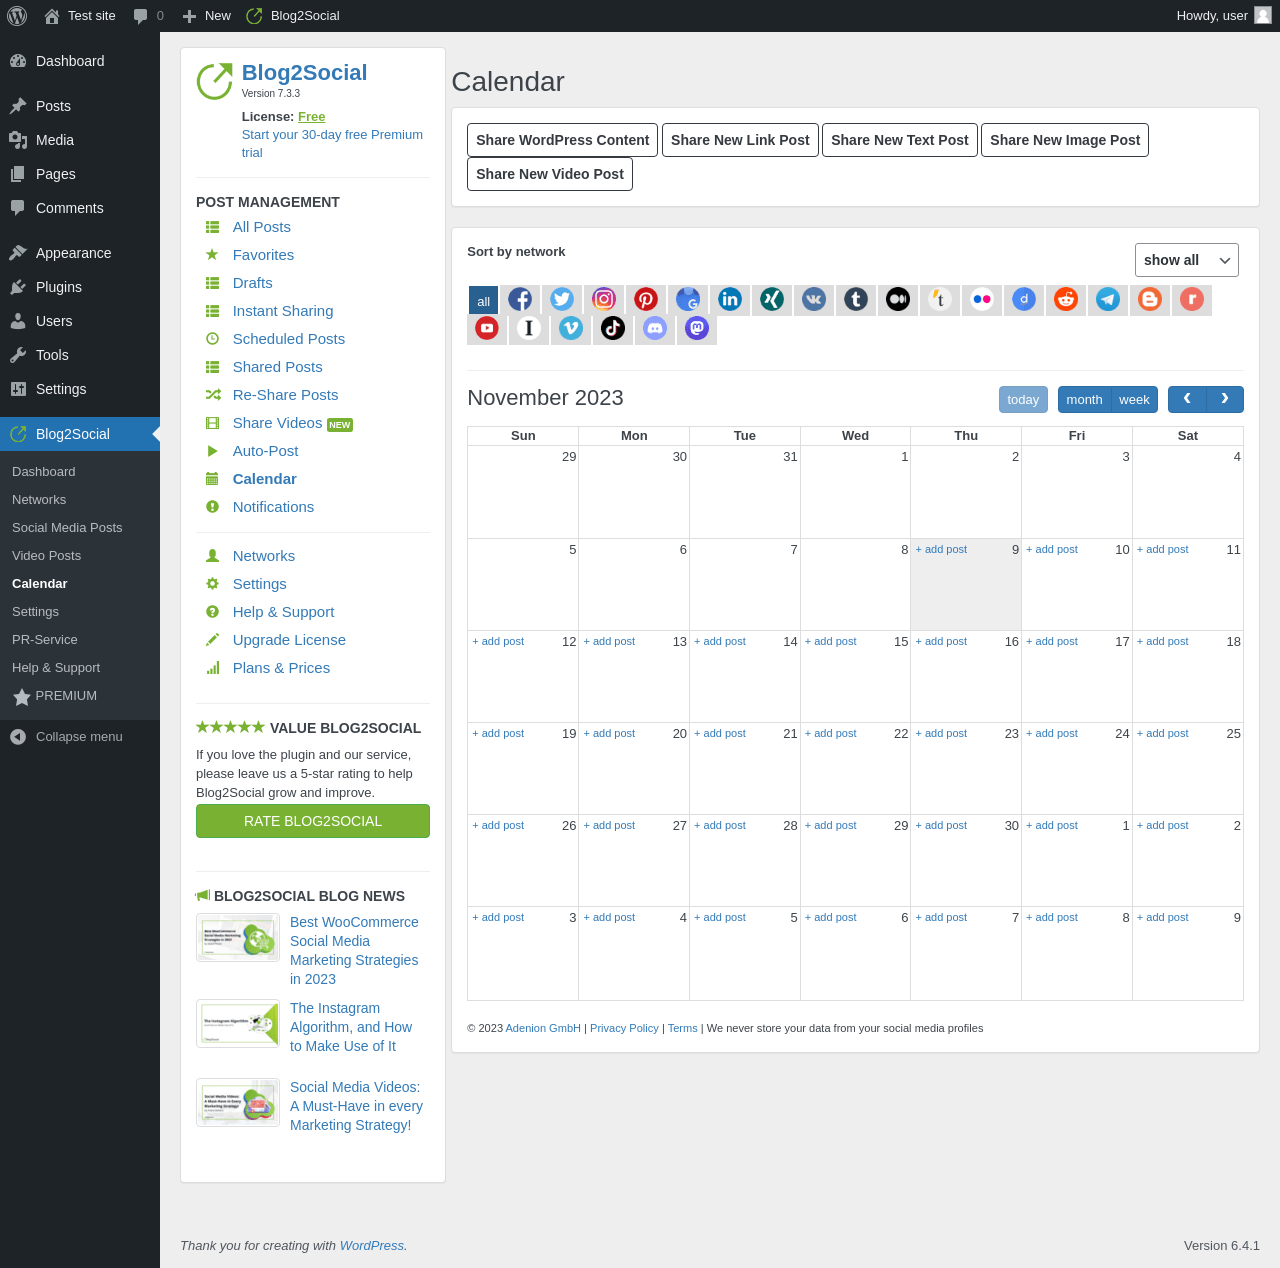Viewport: 1280px width, 1268px height.
Task: Click the RATE BLOG2SOCIAL button
Action: tap(313, 821)
